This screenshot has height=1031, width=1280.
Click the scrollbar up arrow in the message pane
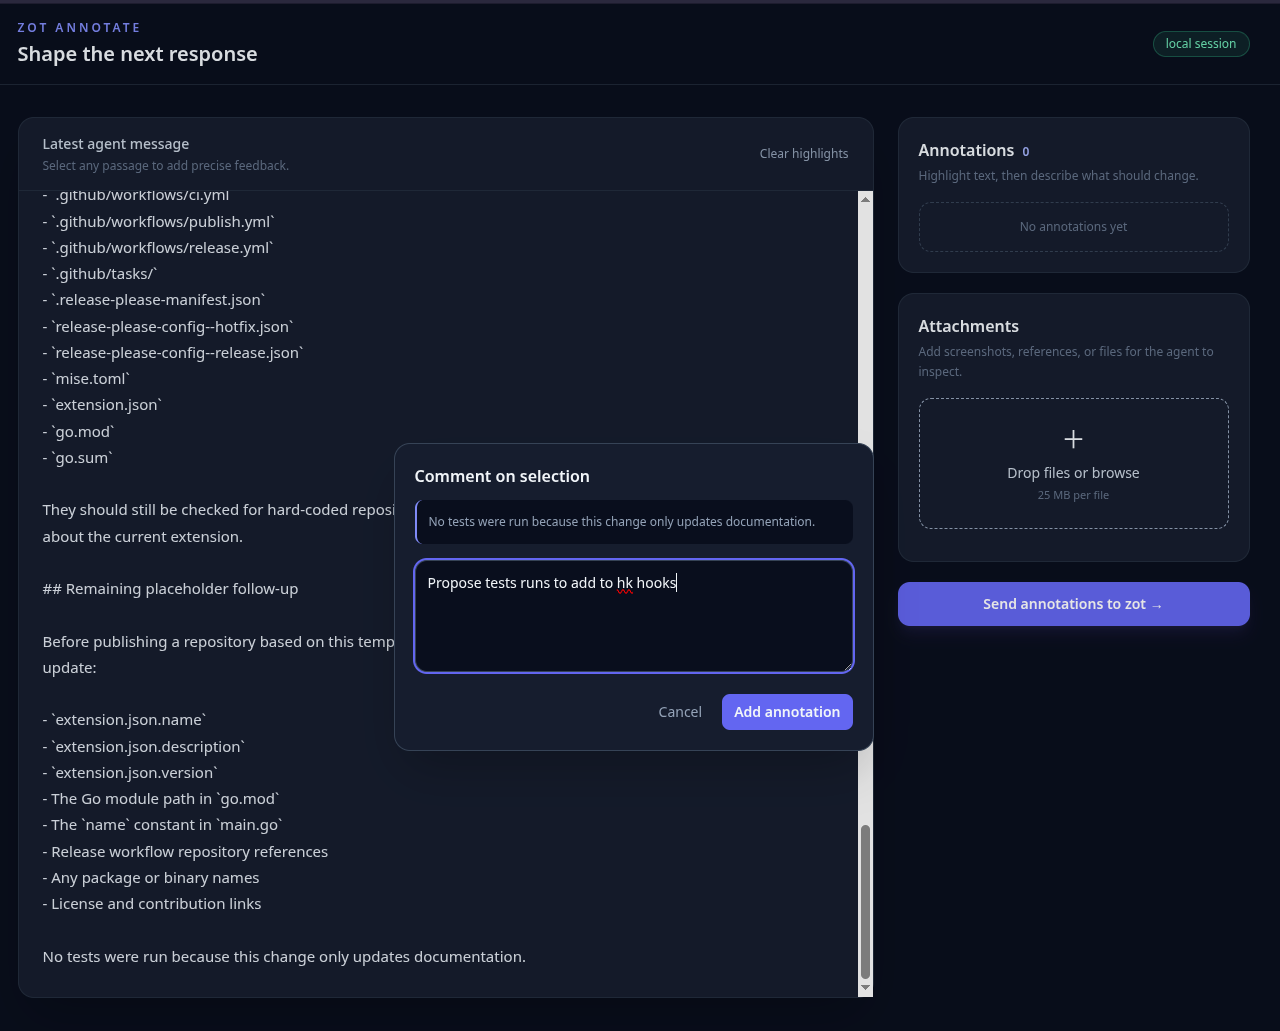click(x=865, y=199)
